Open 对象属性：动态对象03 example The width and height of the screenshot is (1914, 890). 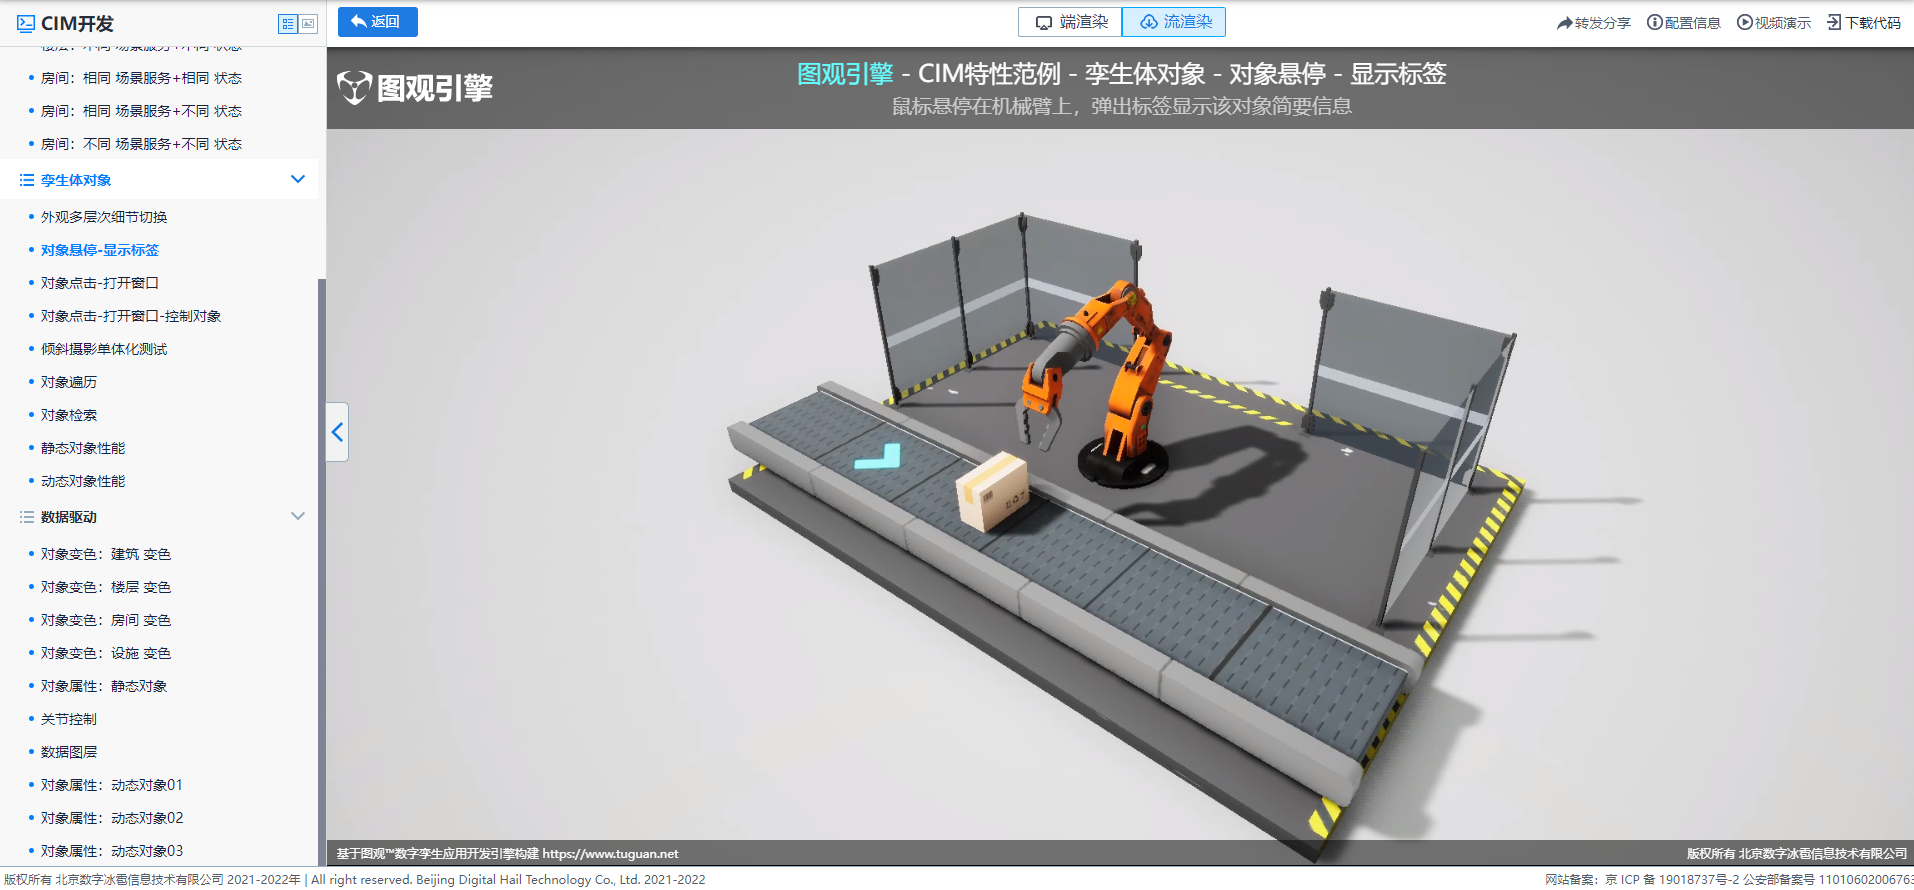(112, 851)
